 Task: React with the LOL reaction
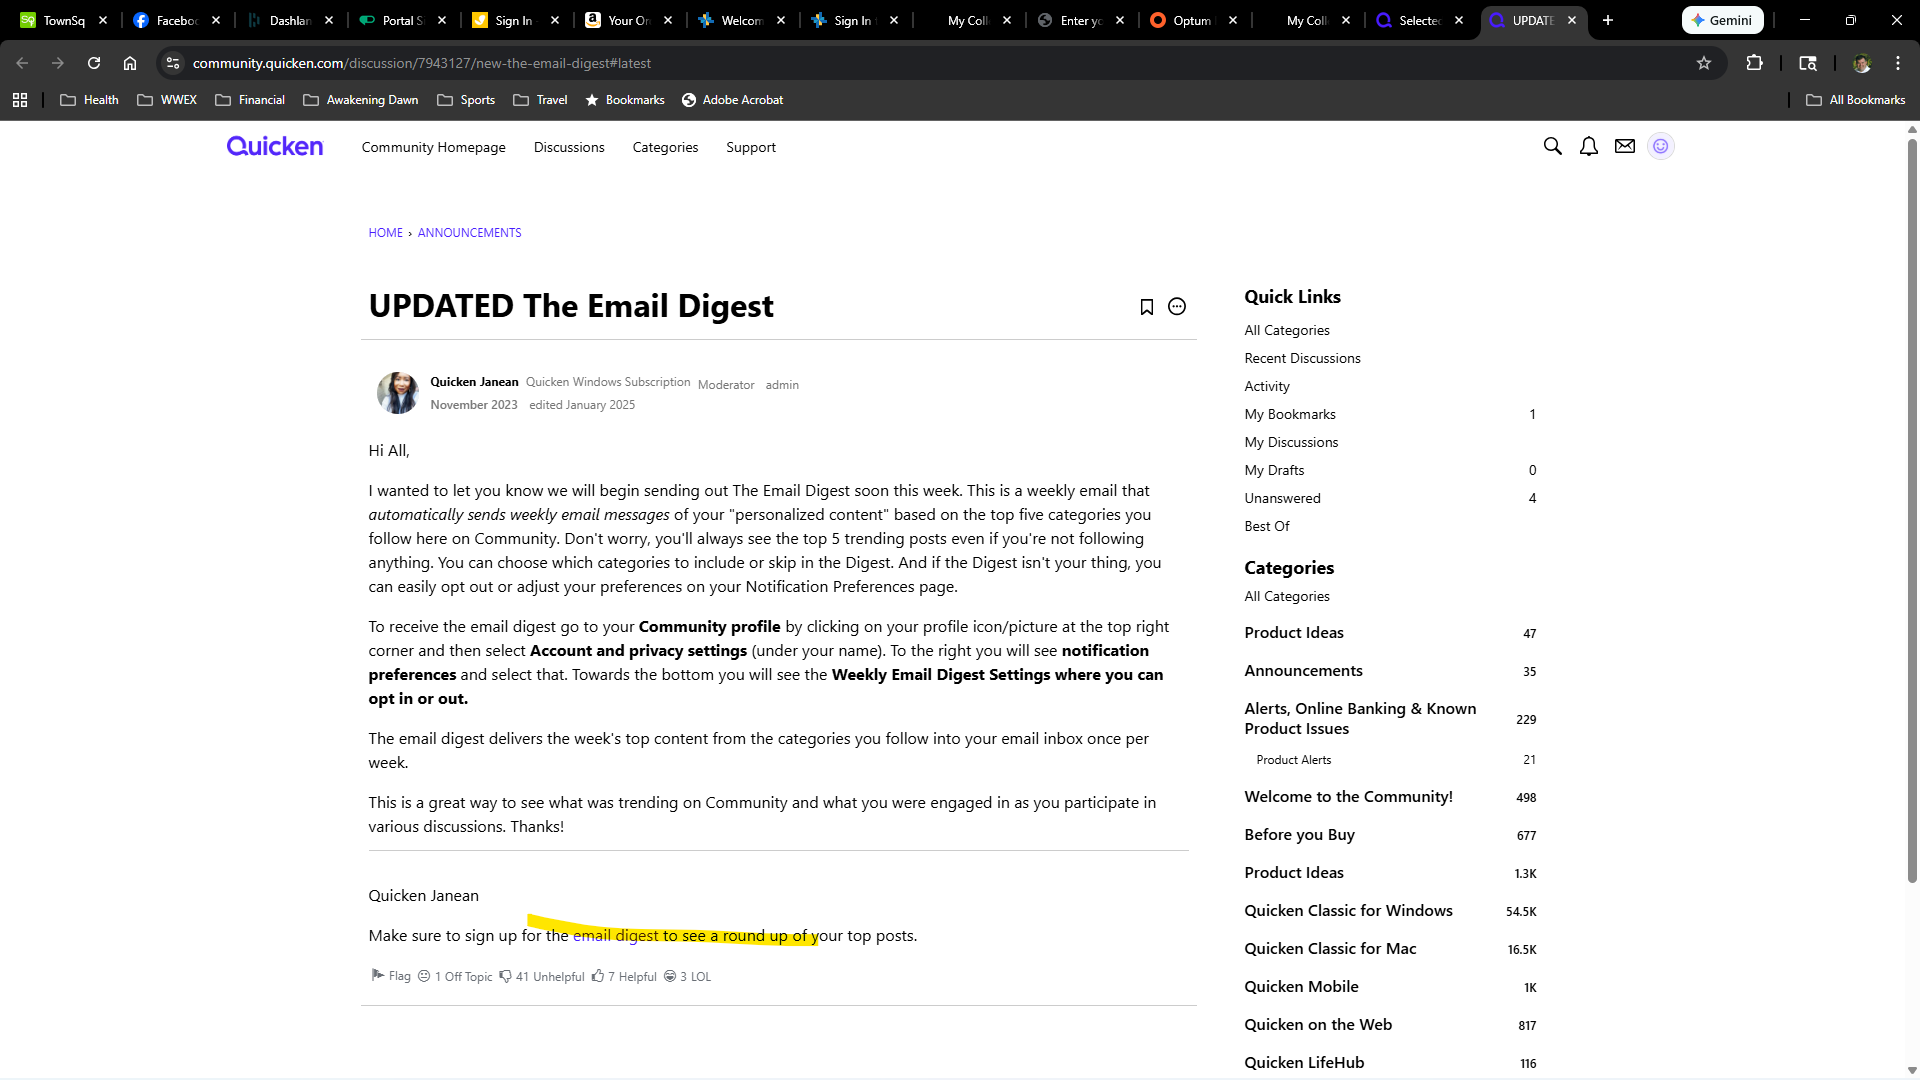pyautogui.click(x=688, y=976)
